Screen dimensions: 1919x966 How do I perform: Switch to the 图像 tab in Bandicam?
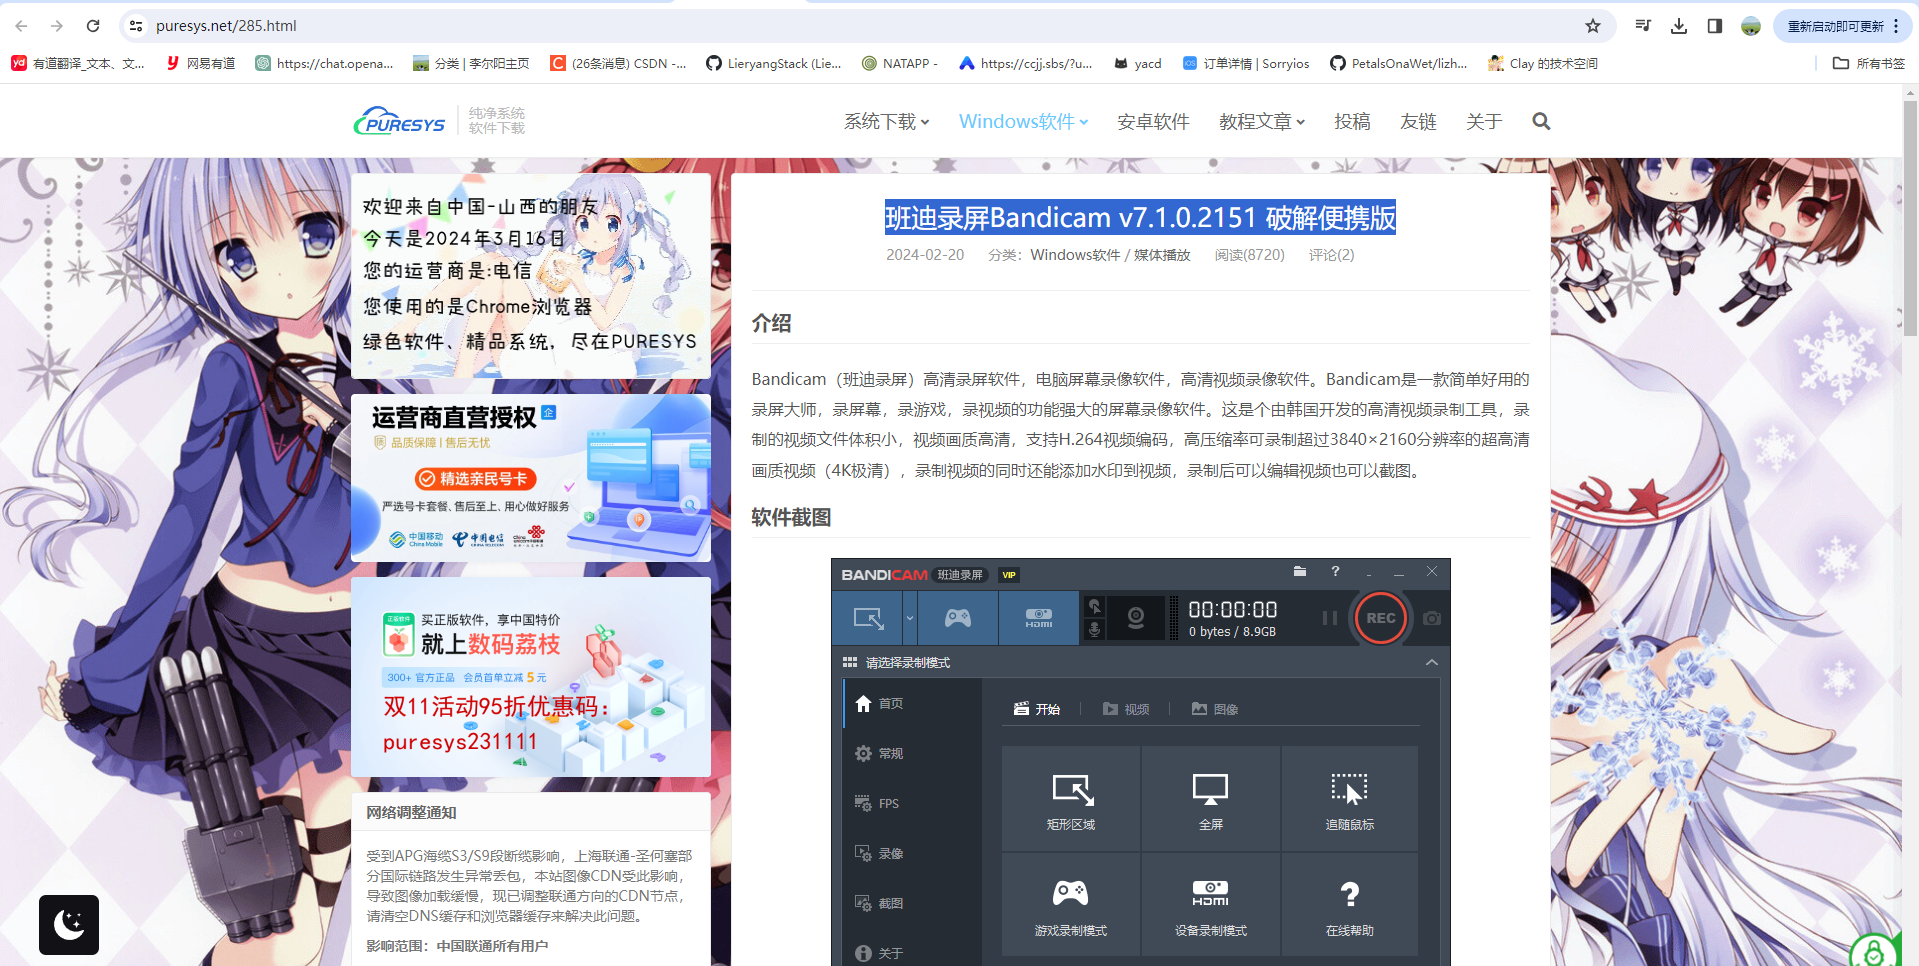[x=1215, y=709]
